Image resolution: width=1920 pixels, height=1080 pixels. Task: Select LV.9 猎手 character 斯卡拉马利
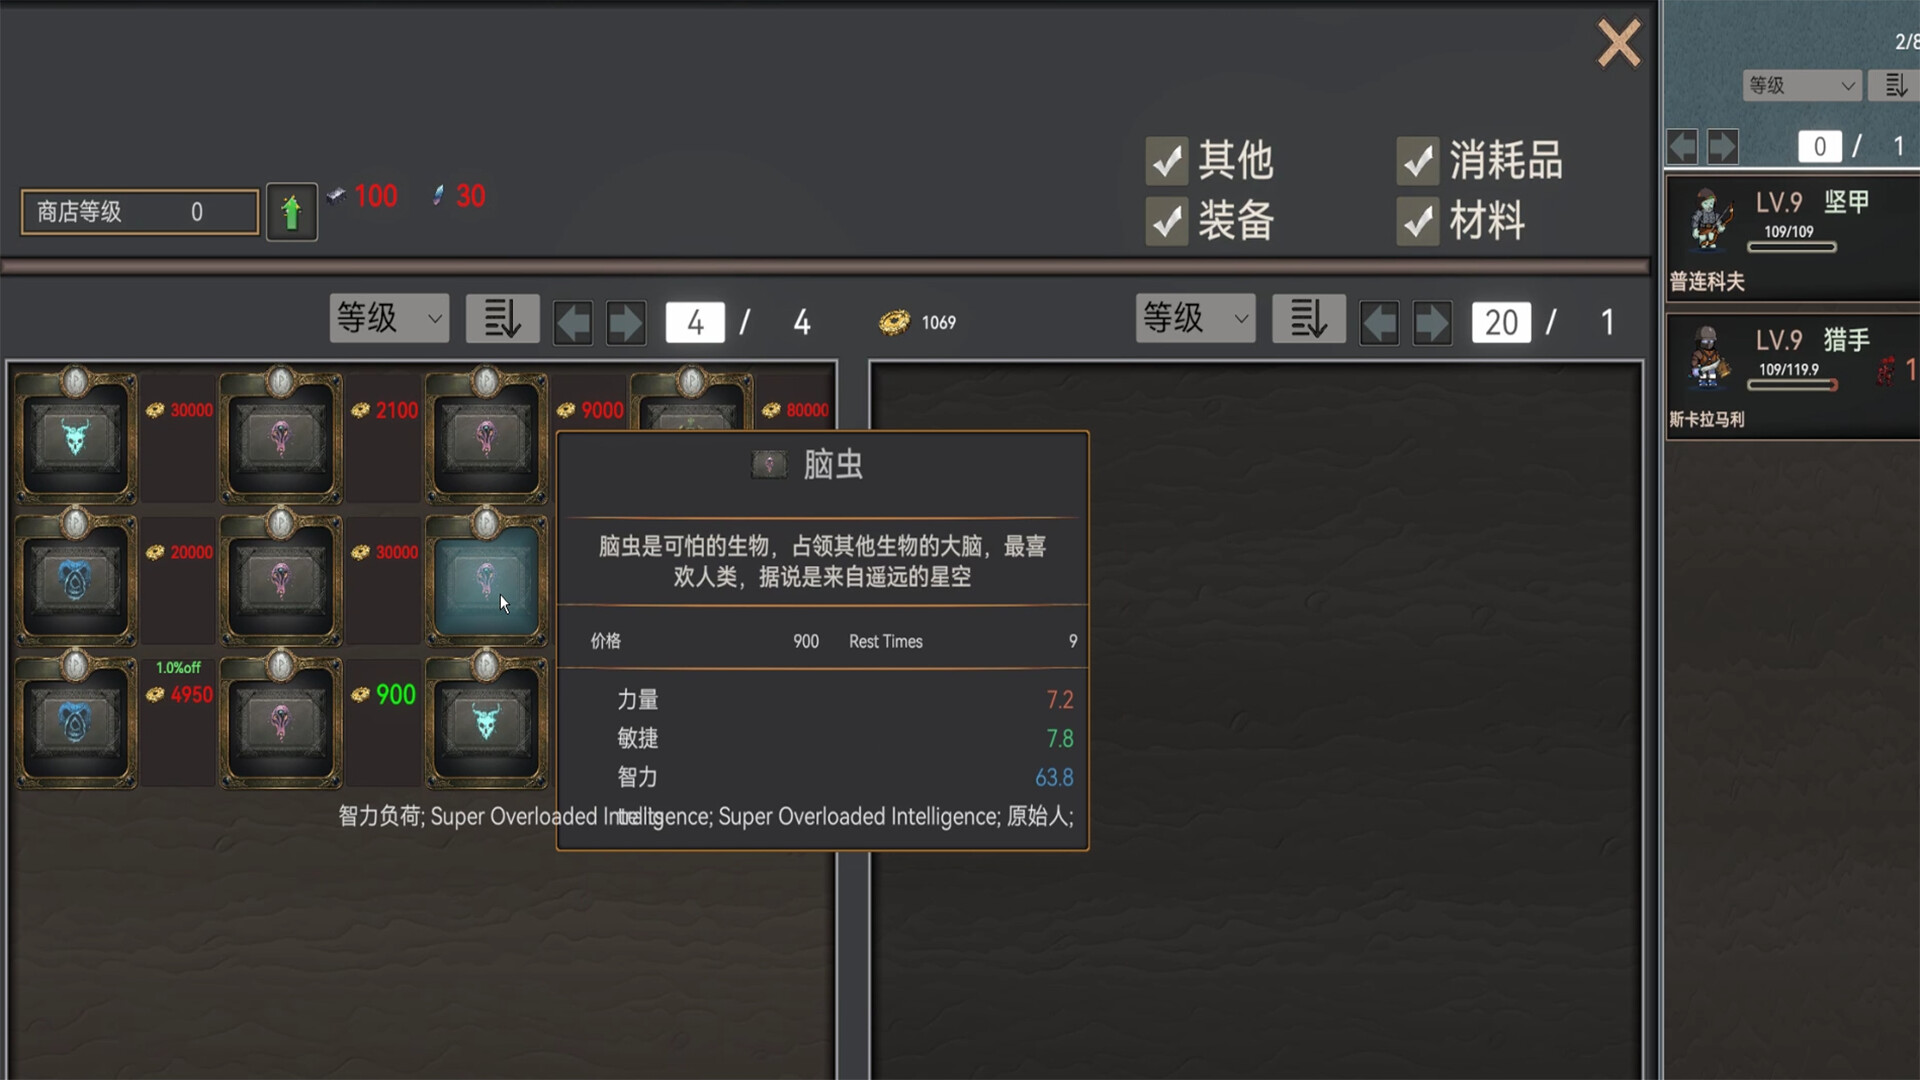(1792, 376)
